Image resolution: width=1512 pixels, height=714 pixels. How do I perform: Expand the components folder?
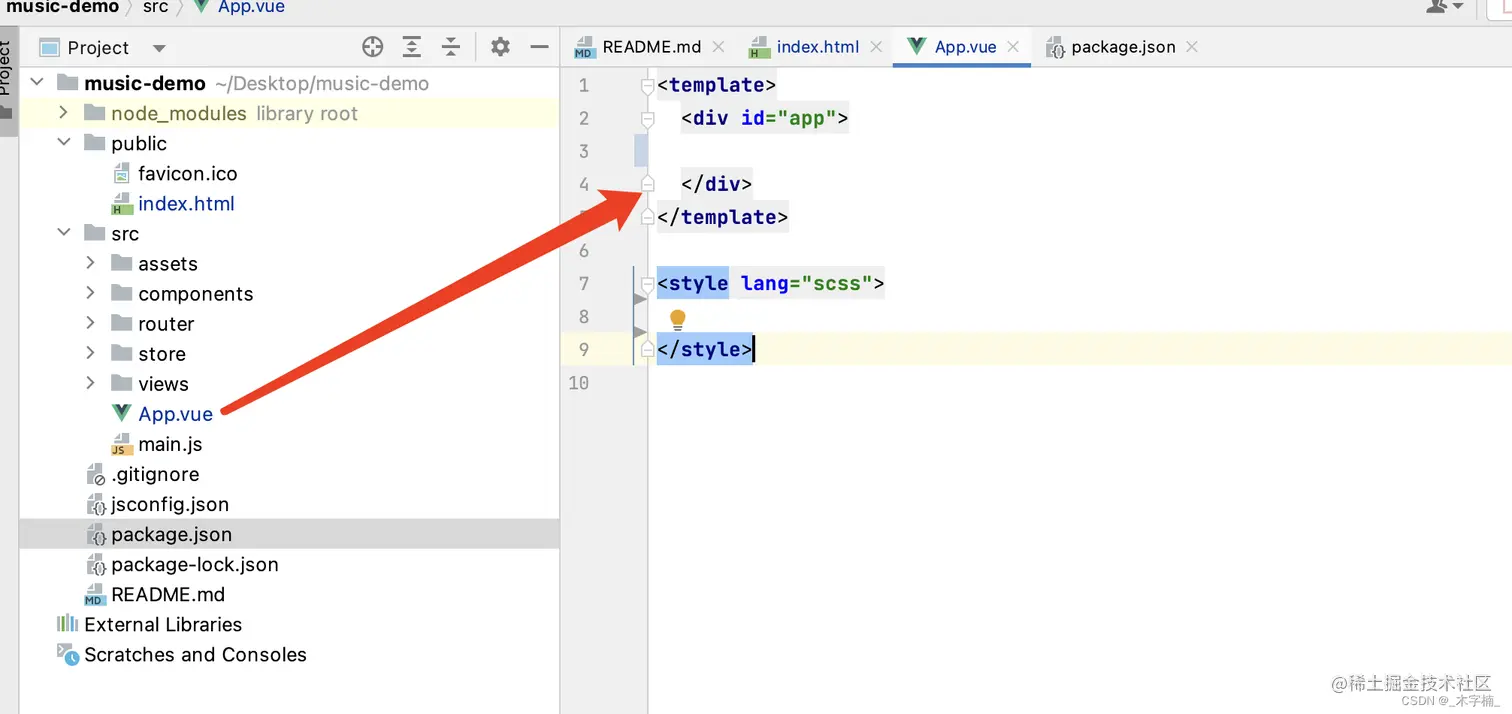[x=91, y=293]
